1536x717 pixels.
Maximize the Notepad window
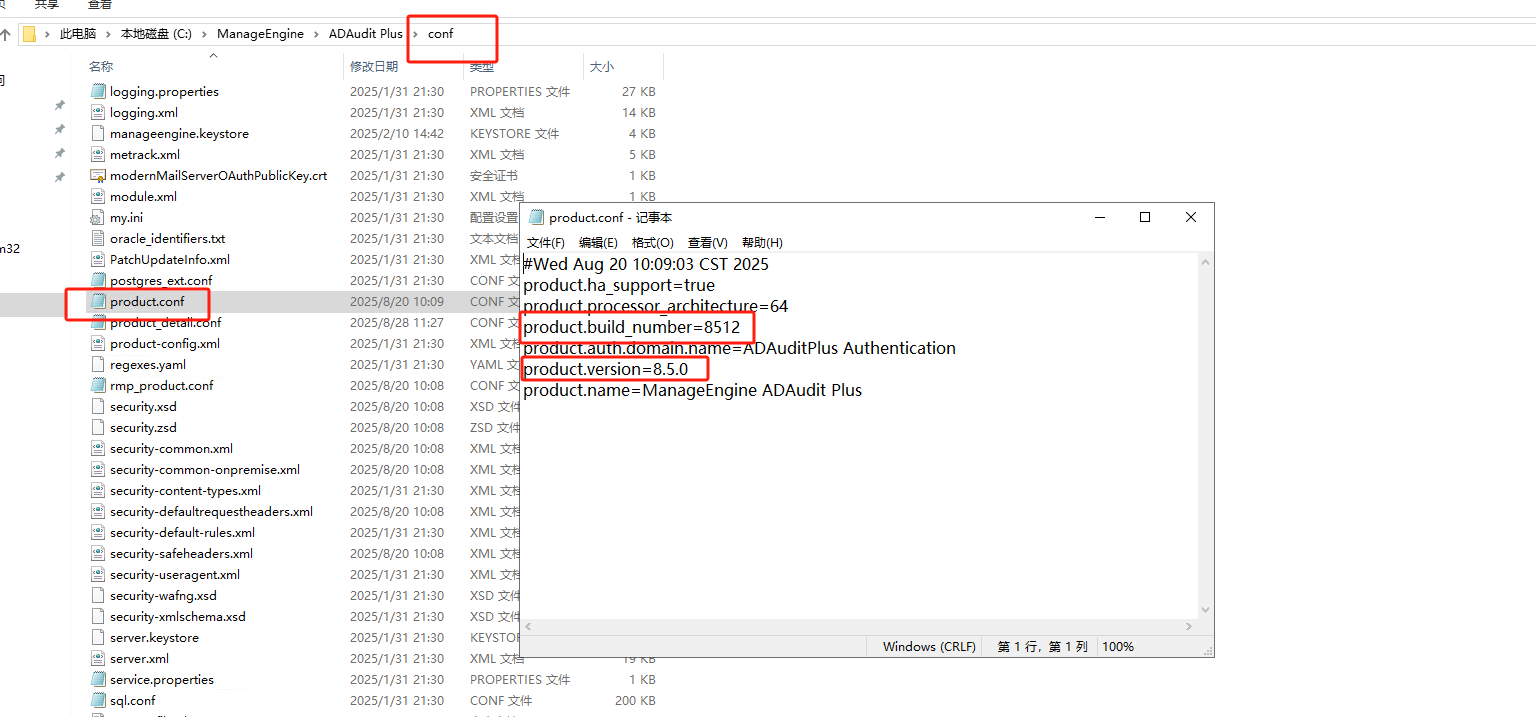1145,217
